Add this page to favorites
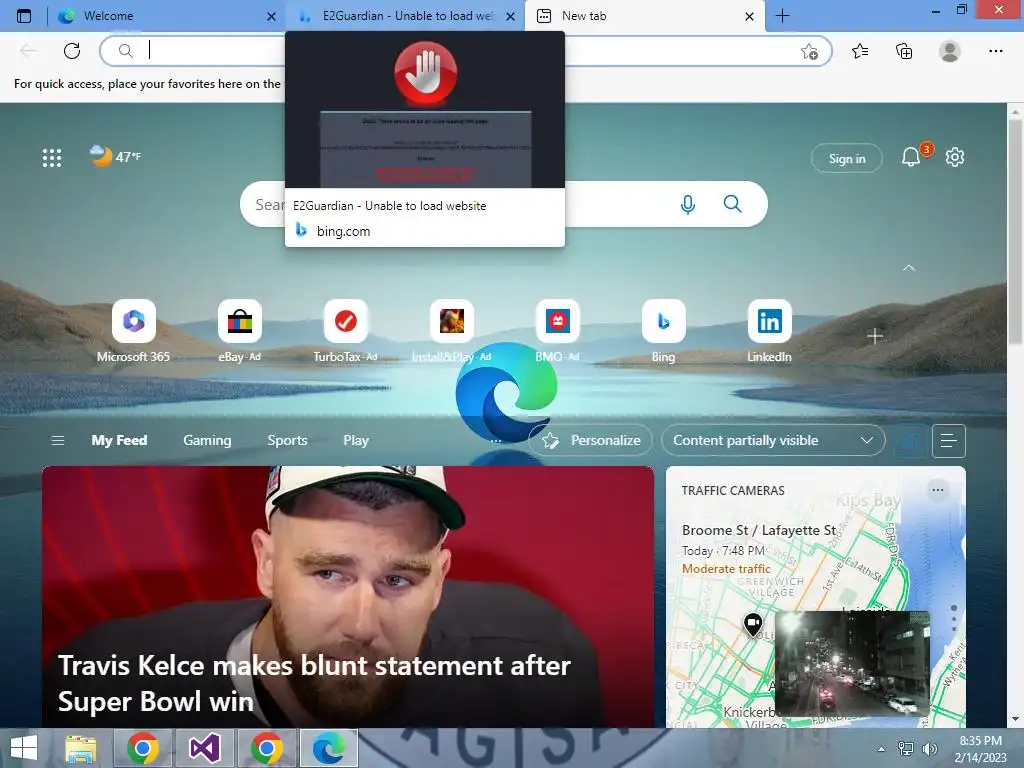The height and width of the screenshot is (768, 1024). point(809,51)
